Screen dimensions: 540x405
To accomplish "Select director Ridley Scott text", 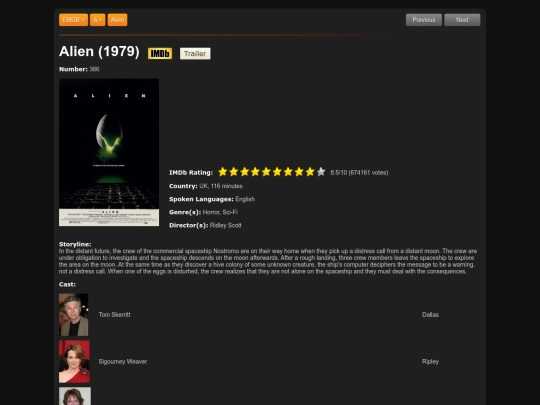I will tap(226, 225).
